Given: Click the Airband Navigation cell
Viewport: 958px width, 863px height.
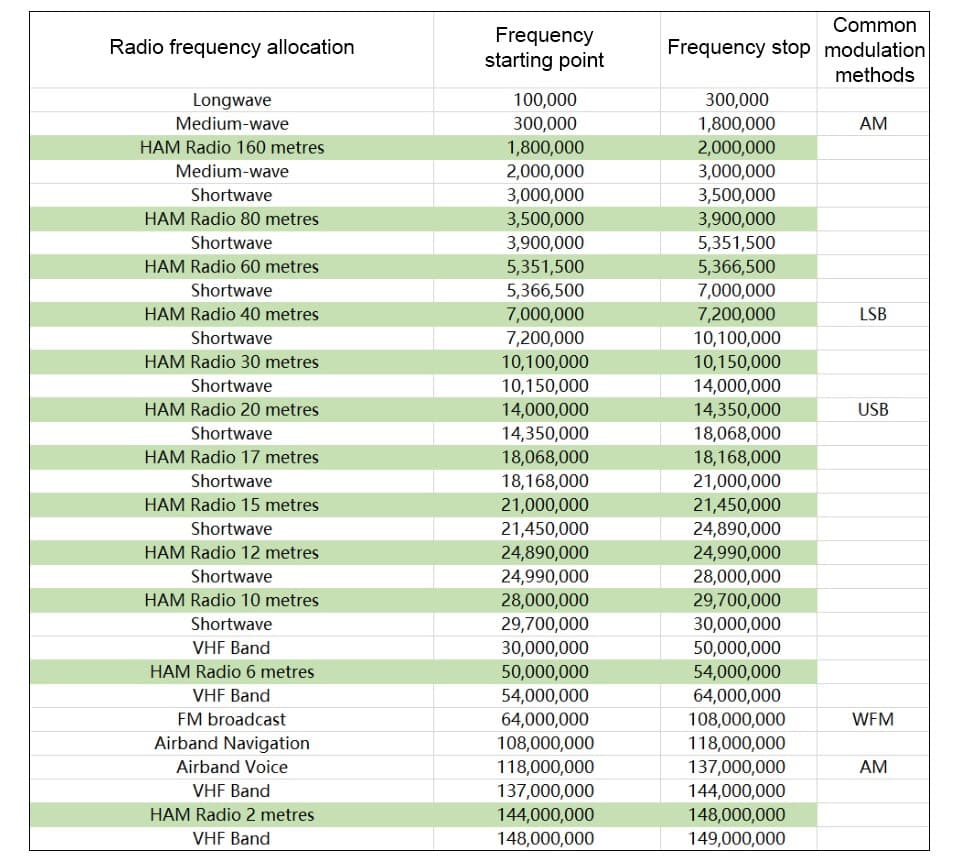Looking at the screenshot, I should point(232,743).
